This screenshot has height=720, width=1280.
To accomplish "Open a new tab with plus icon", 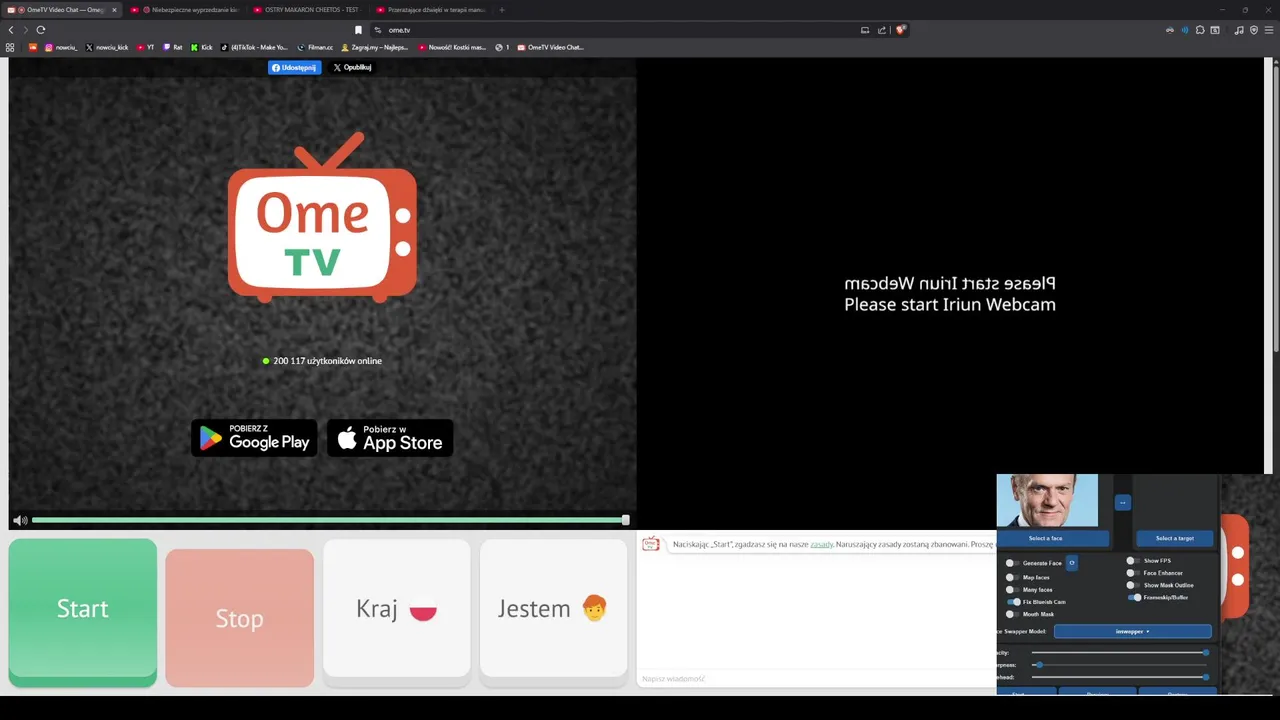I will 502,10.
